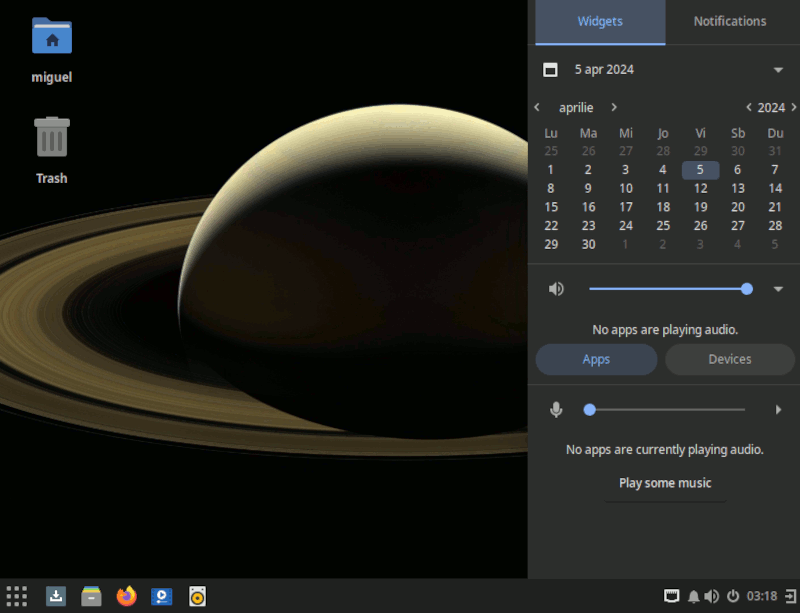Click the notifications bell in the tray
The height and width of the screenshot is (613, 800).
[692, 596]
